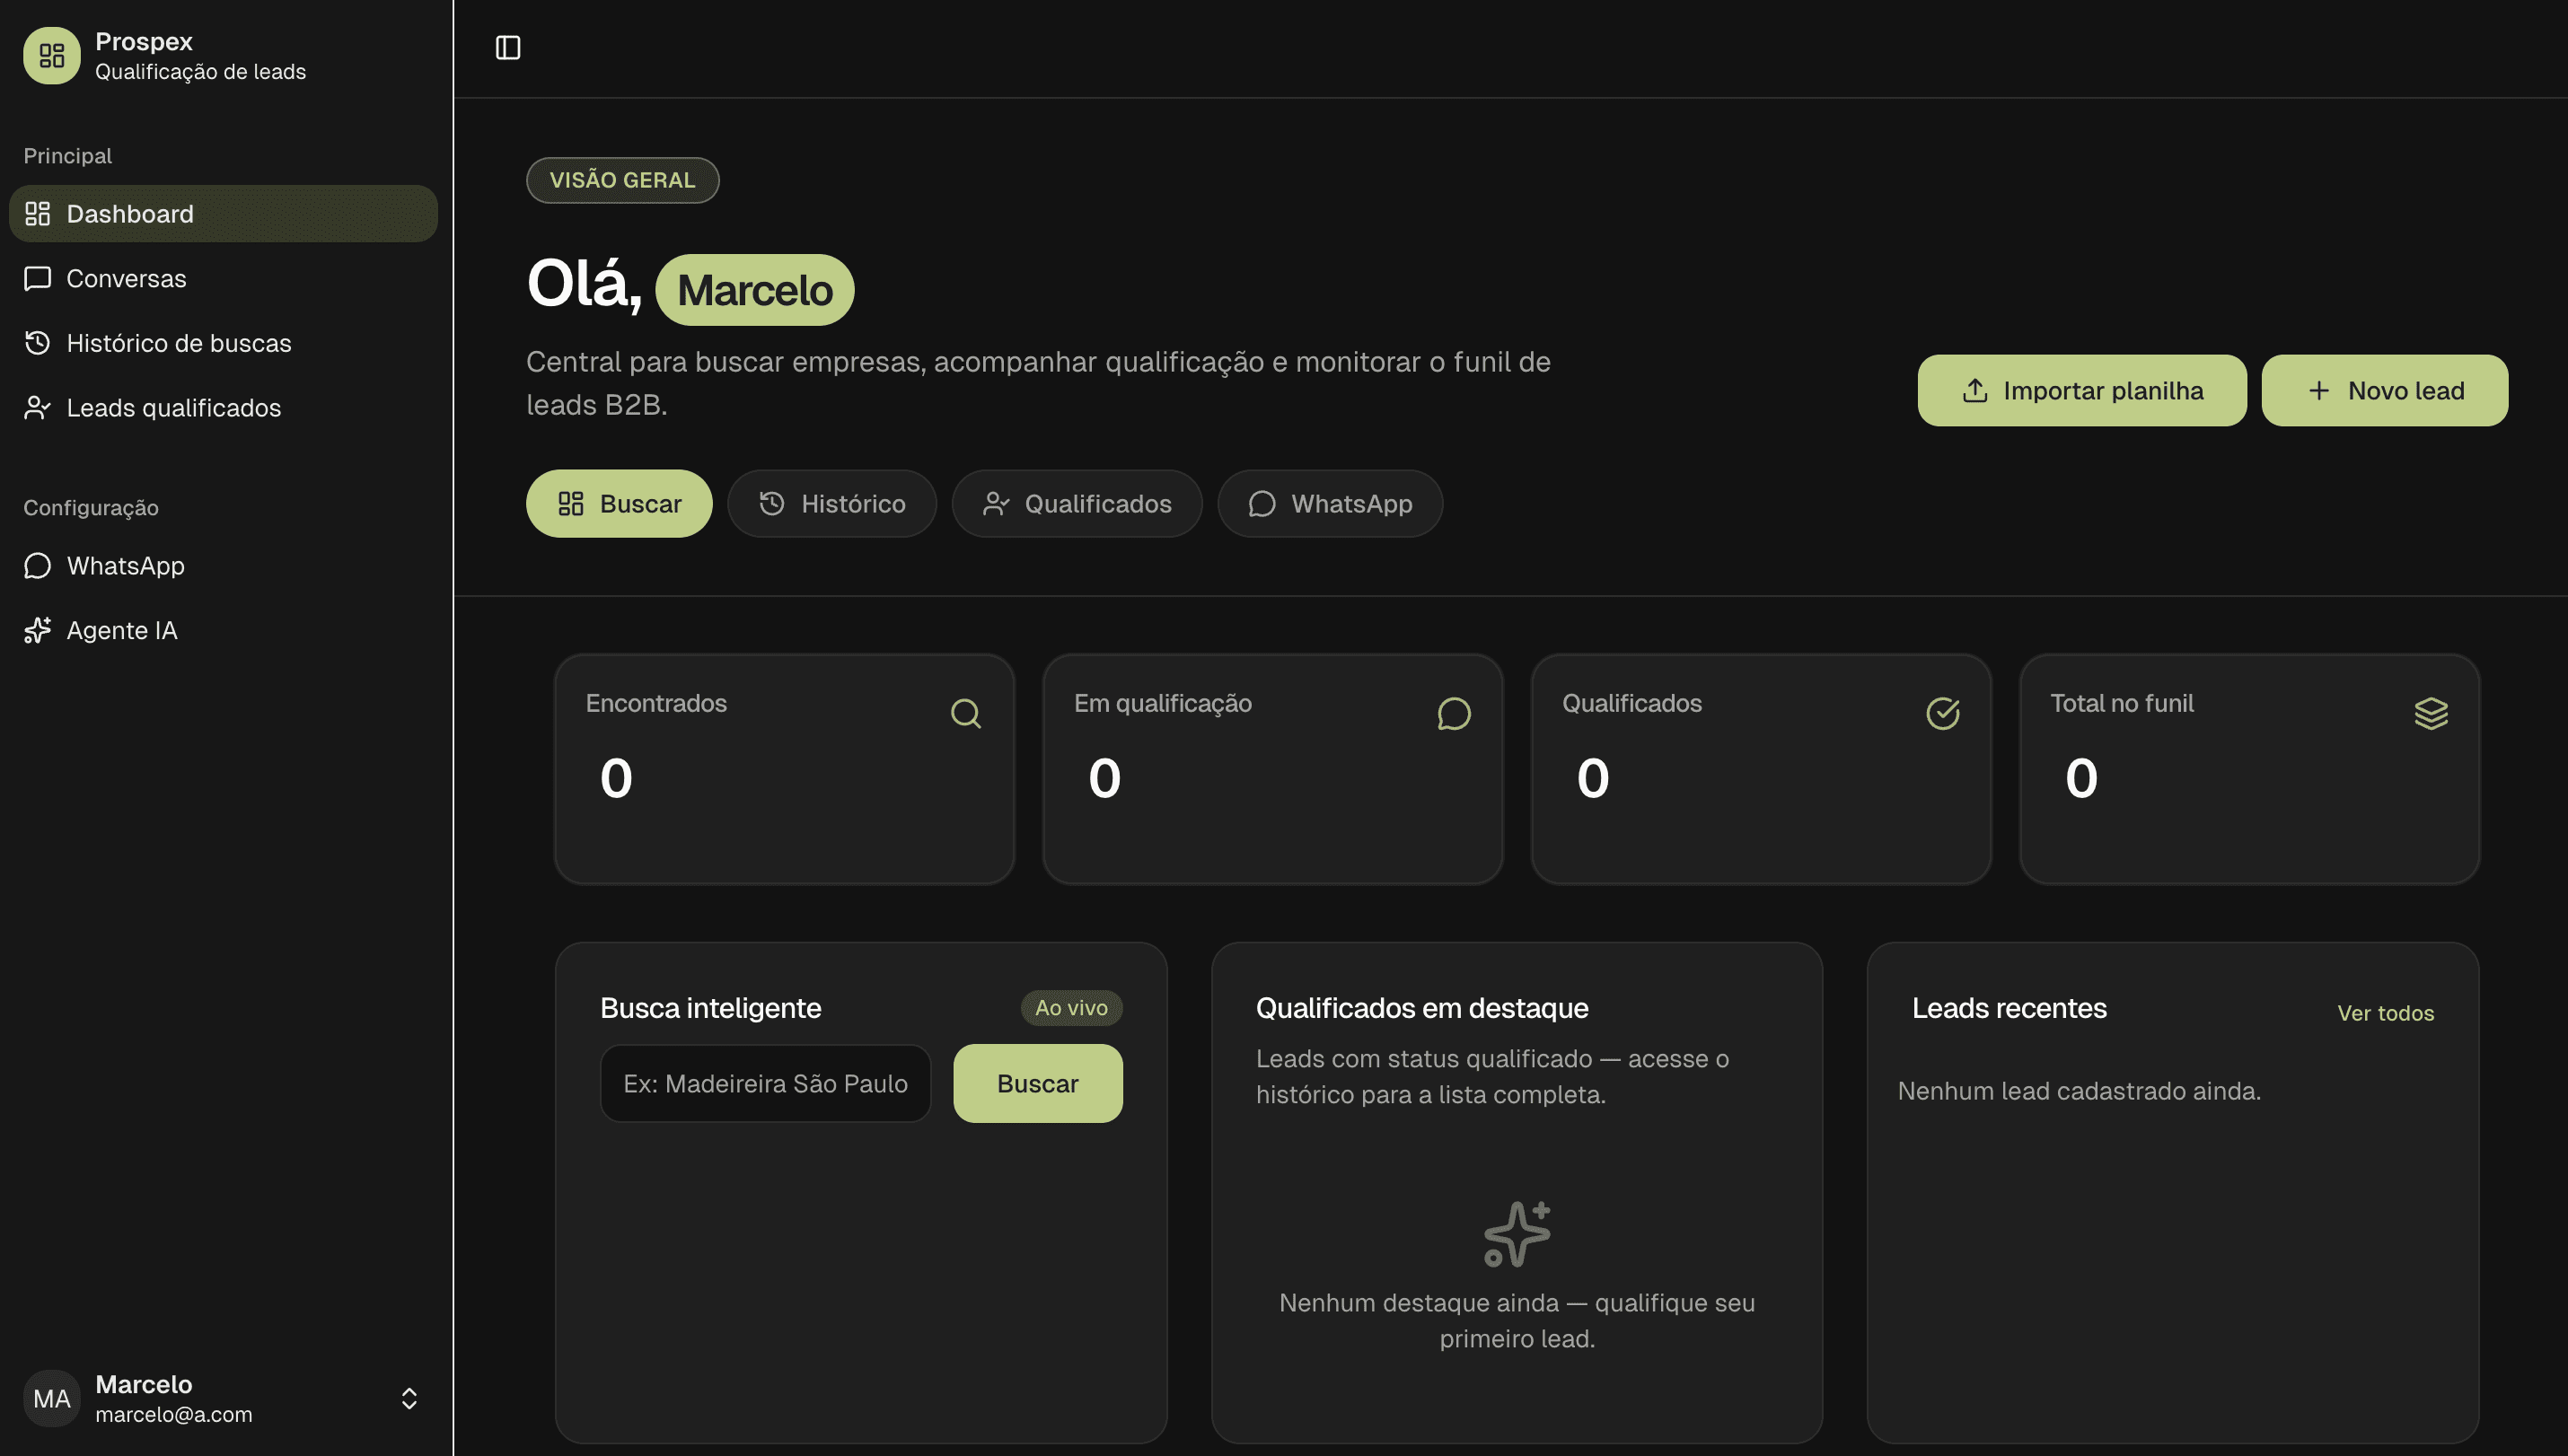Click the chat icon on Em qualificação card
The height and width of the screenshot is (1456, 2568).
tap(1454, 714)
